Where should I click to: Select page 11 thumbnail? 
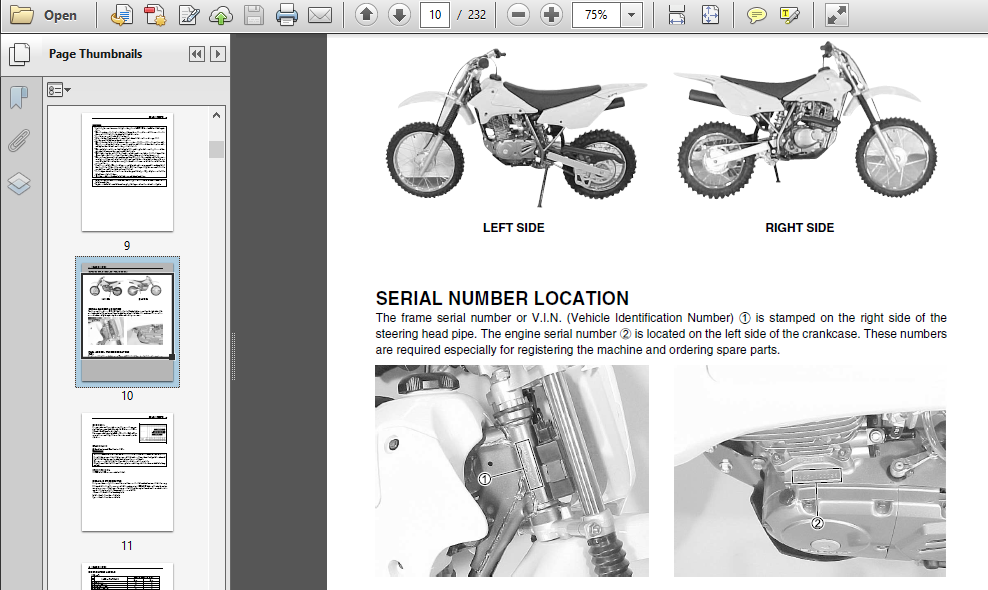click(127, 471)
